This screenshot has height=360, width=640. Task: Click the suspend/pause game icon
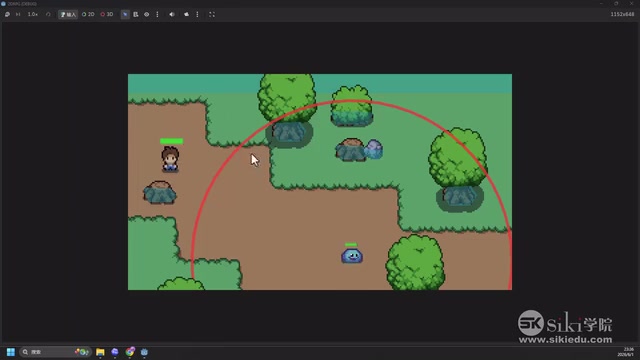pyautogui.click(x=7, y=14)
